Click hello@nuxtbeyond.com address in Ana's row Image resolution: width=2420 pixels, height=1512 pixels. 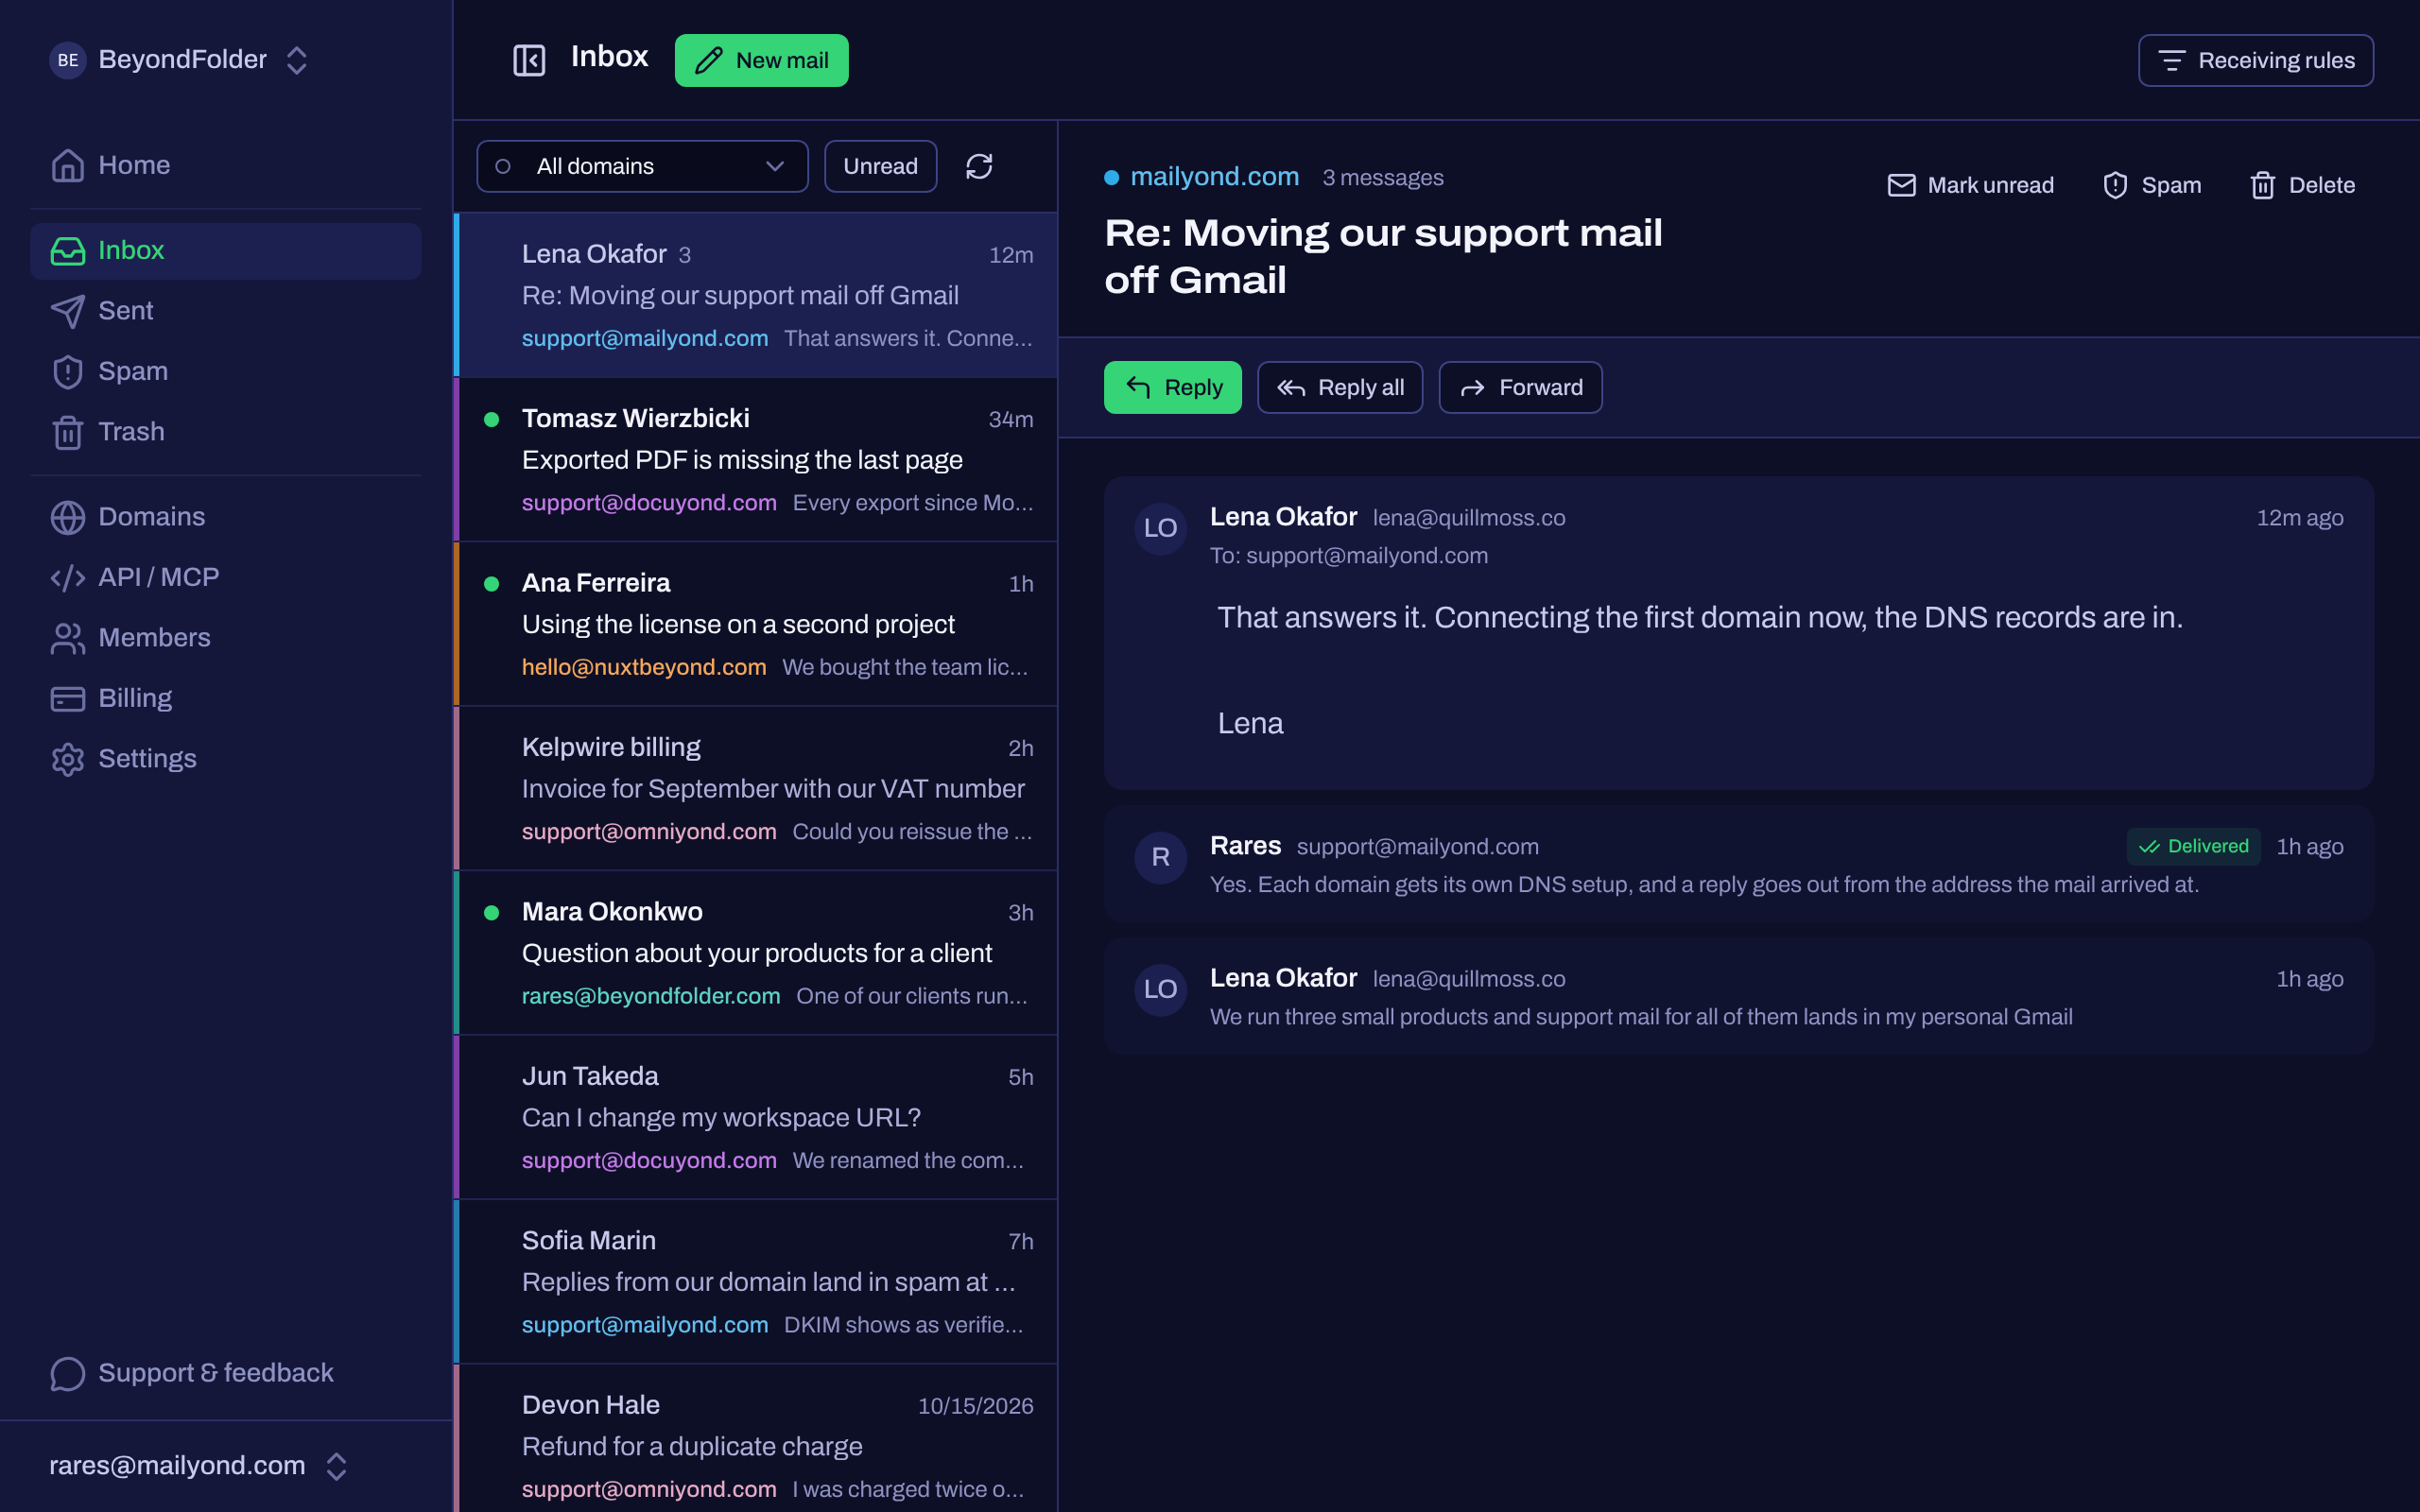(x=643, y=667)
